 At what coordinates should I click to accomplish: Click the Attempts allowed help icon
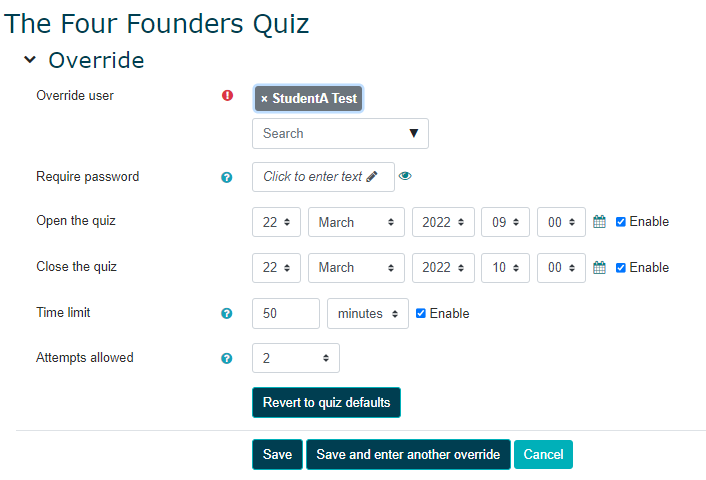click(226, 358)
